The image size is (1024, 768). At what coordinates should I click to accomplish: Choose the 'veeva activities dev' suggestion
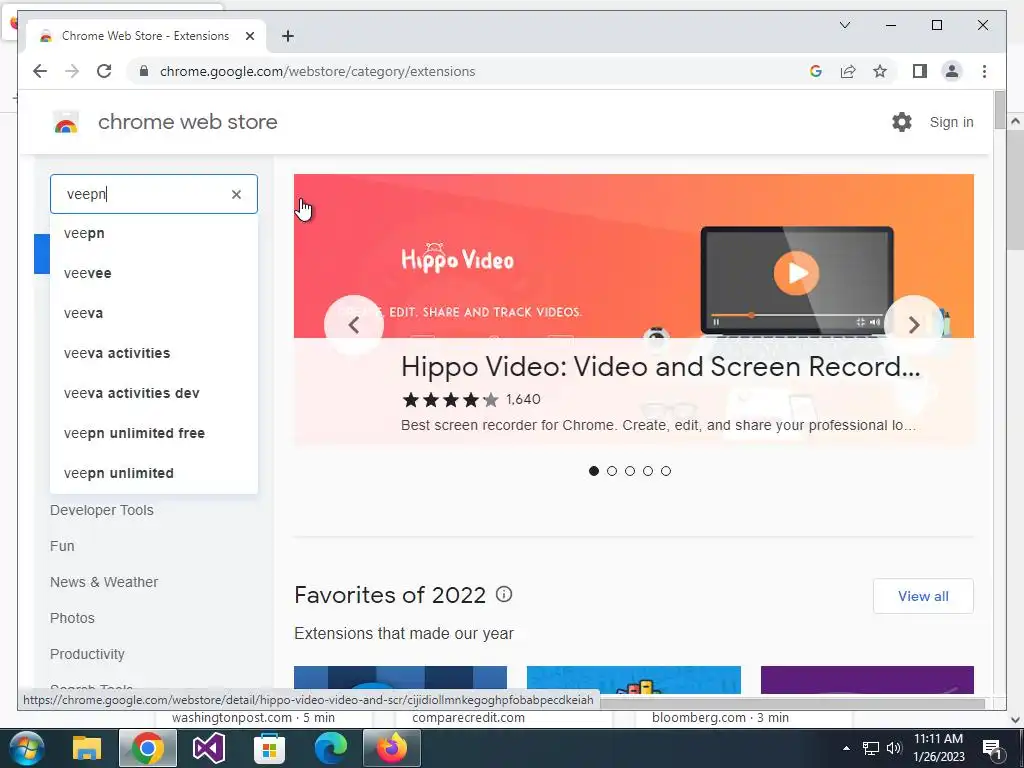coord(154,393)
